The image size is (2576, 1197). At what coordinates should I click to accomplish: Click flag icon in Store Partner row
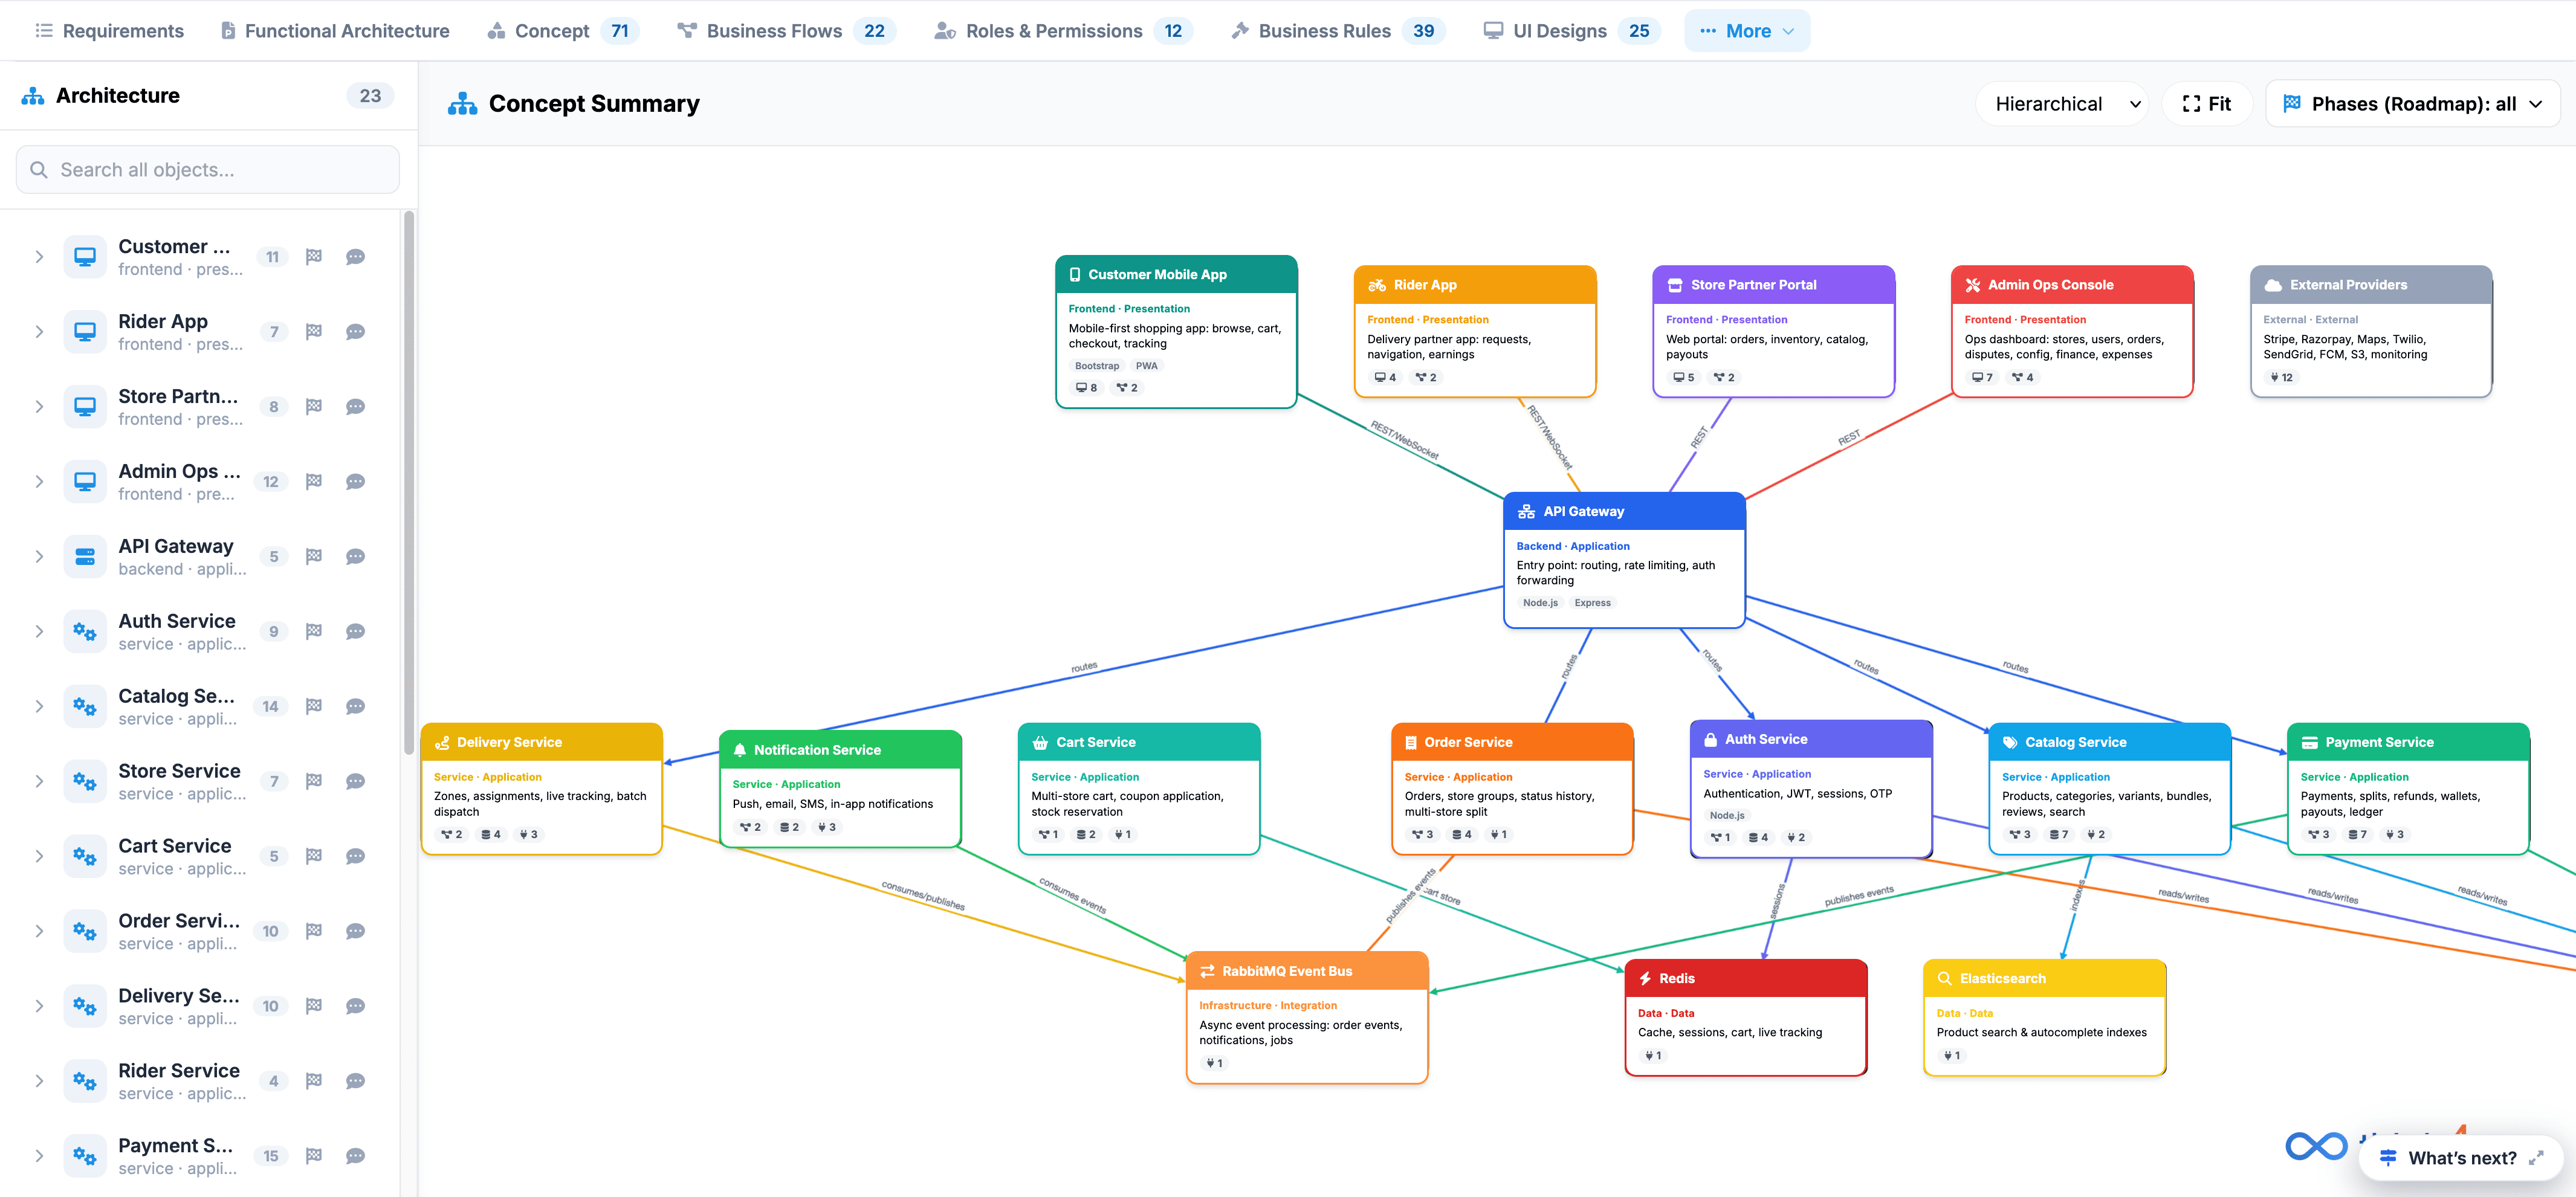(x=313, y=407)
